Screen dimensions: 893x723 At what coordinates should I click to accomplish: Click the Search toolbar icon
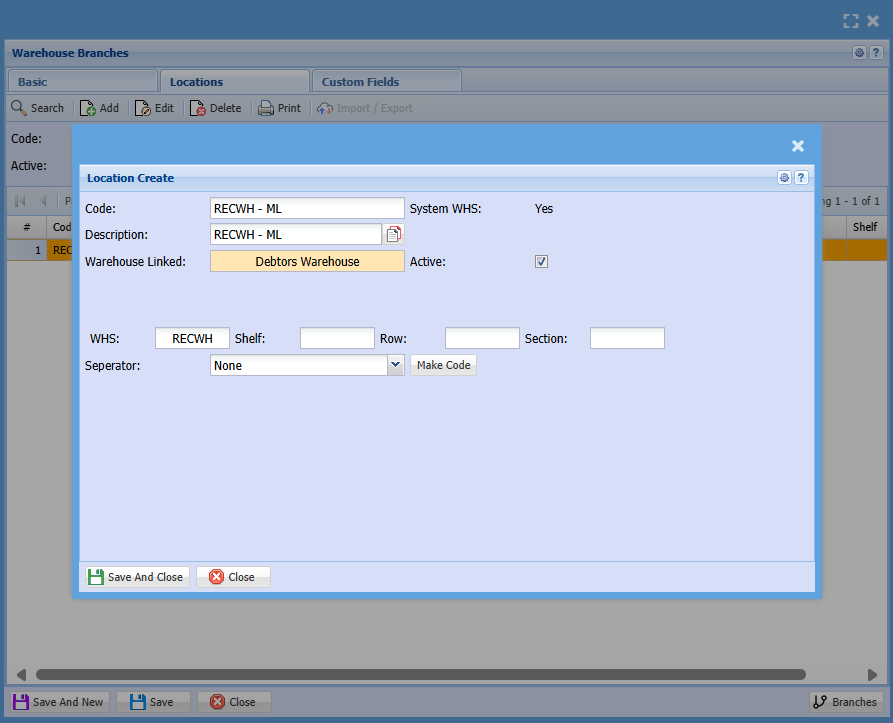[37, 108]
